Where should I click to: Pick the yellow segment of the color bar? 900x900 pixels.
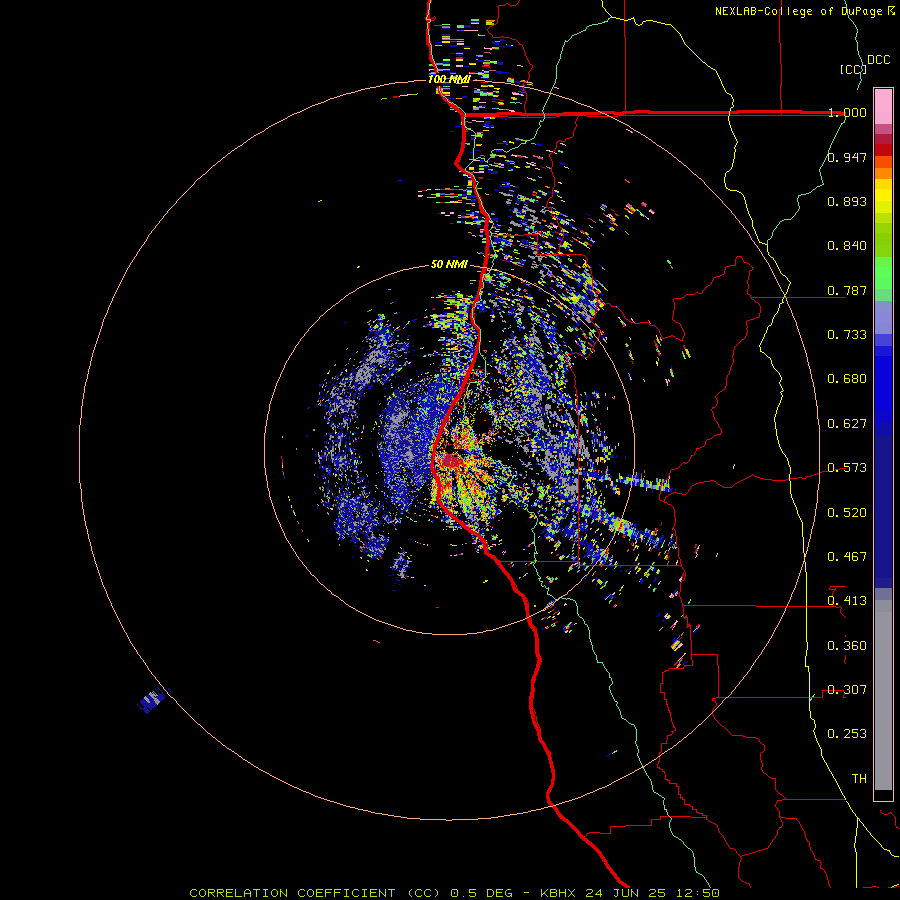883,196
